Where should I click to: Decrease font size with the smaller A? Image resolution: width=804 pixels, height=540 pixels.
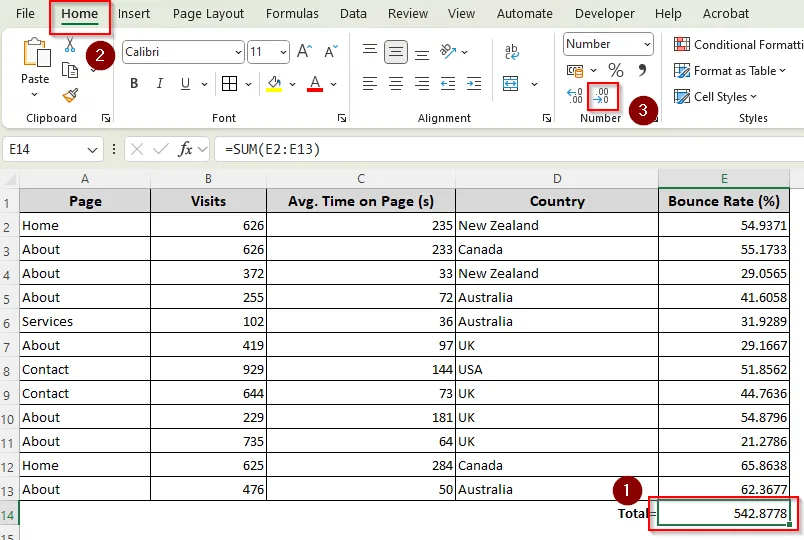[x=331, y=51]
